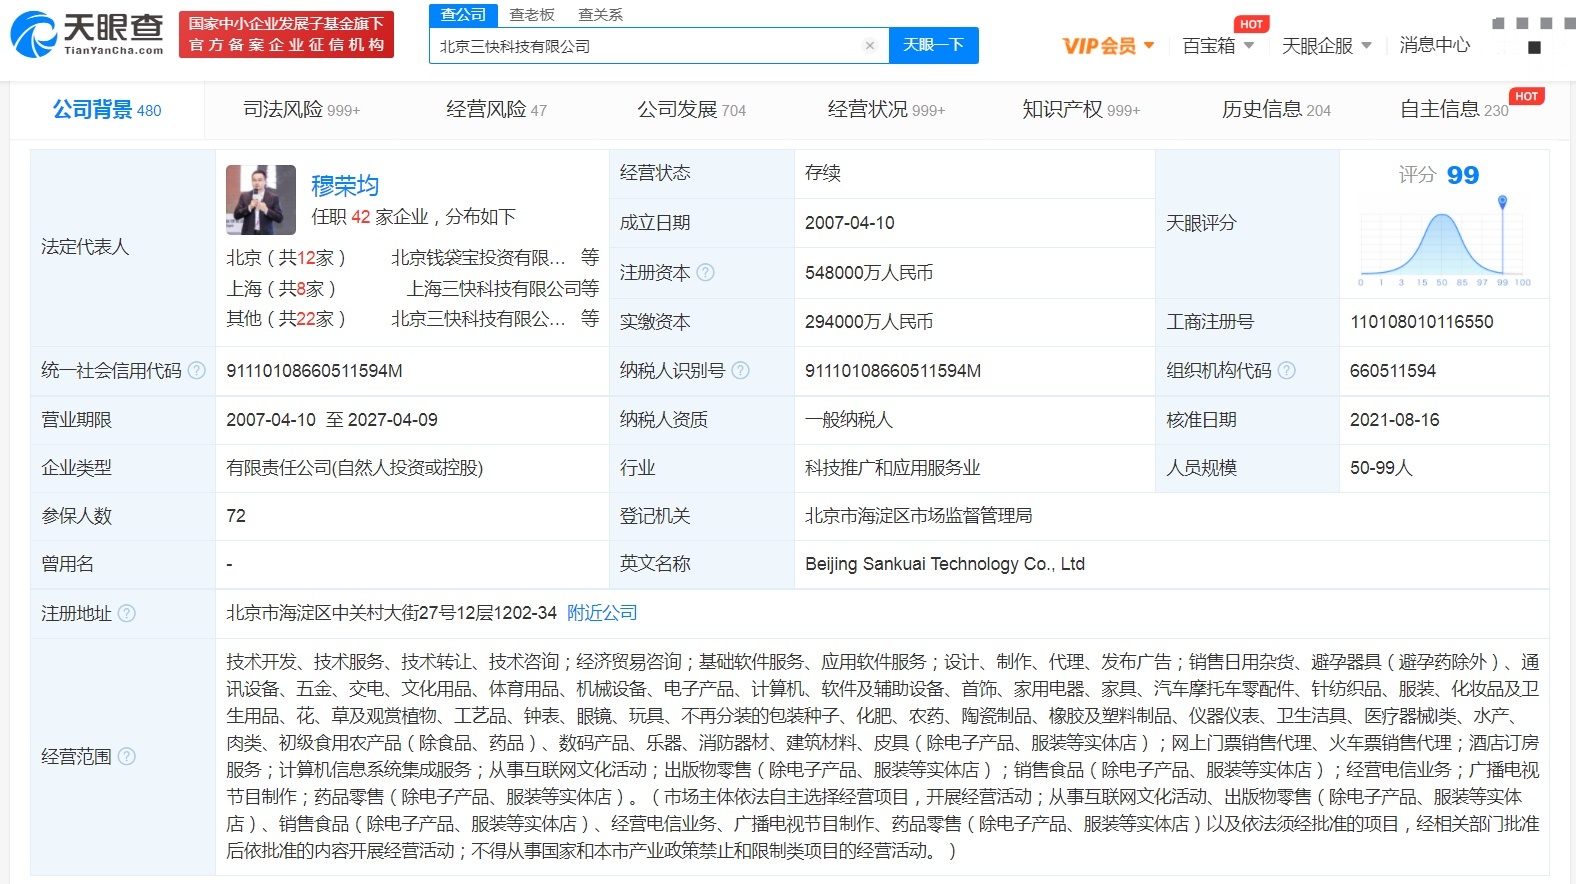
Task: Select the business term 2007-04-10 至 2027-04-09
Action: click(331, 420)
